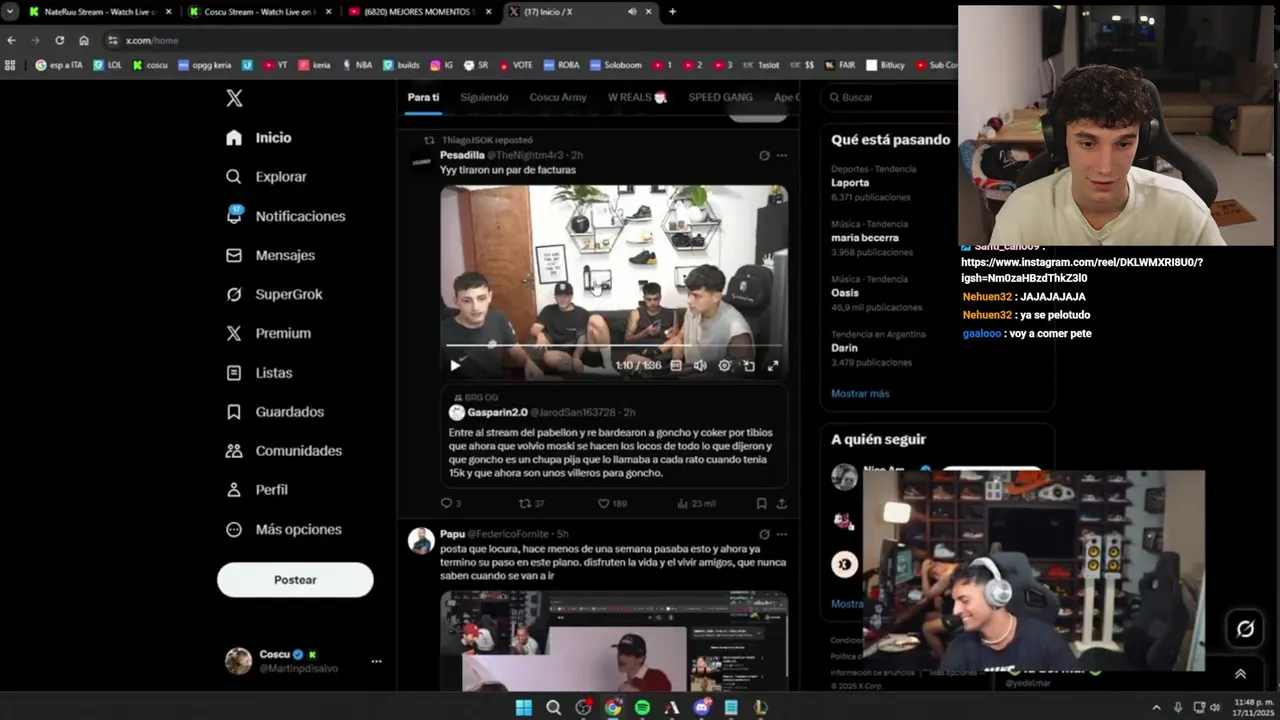Open Notificaciones with the bell badge
1280x720 pixels.
285,216
